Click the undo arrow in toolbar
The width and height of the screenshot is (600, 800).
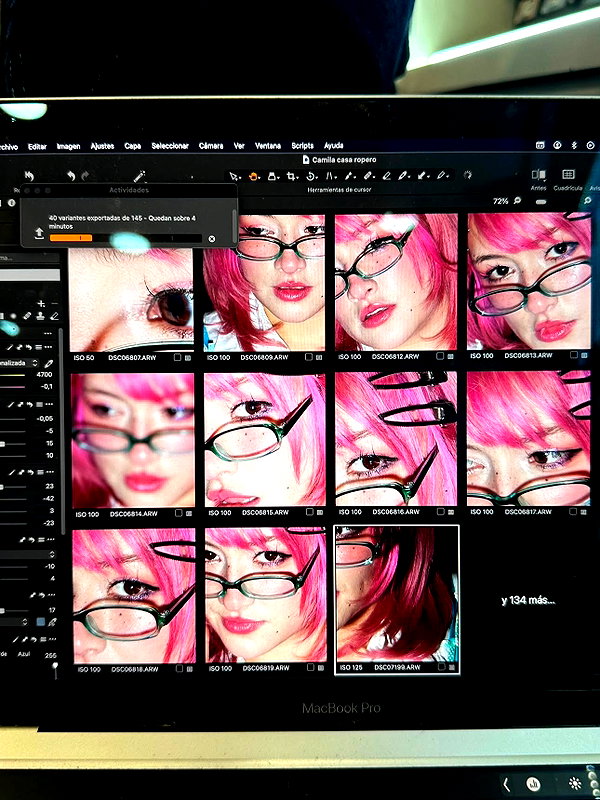[71, 176]
